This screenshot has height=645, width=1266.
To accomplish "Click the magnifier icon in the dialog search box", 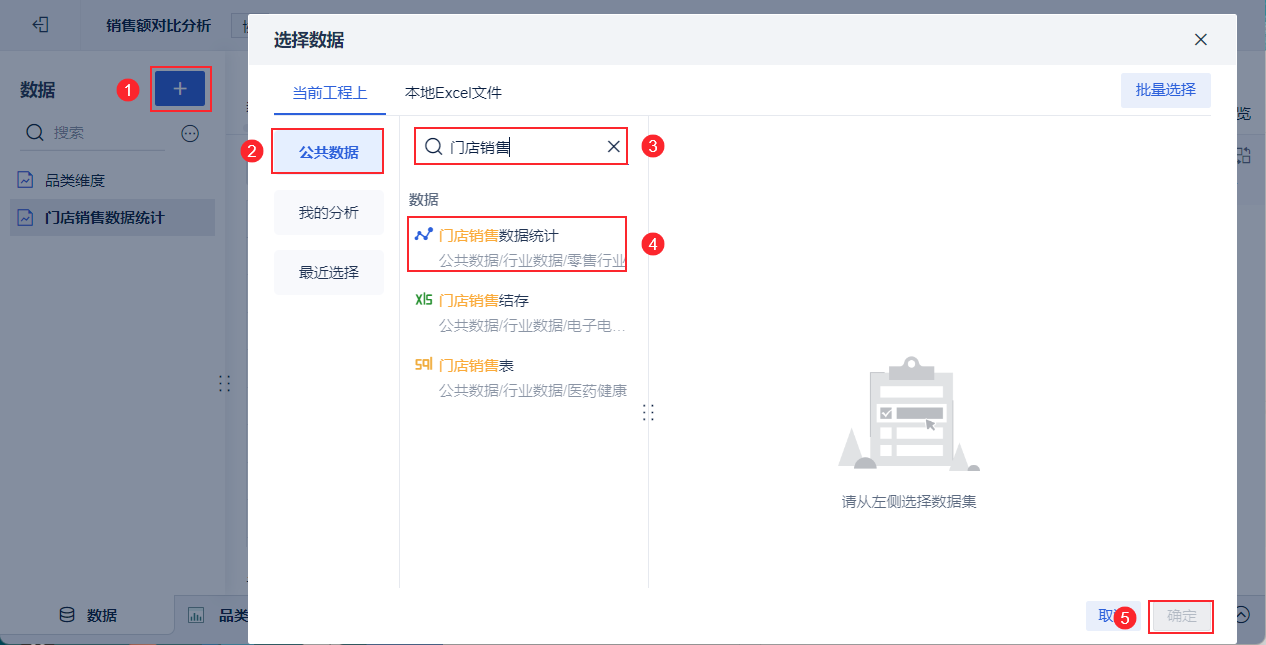I will pos(433,147).
